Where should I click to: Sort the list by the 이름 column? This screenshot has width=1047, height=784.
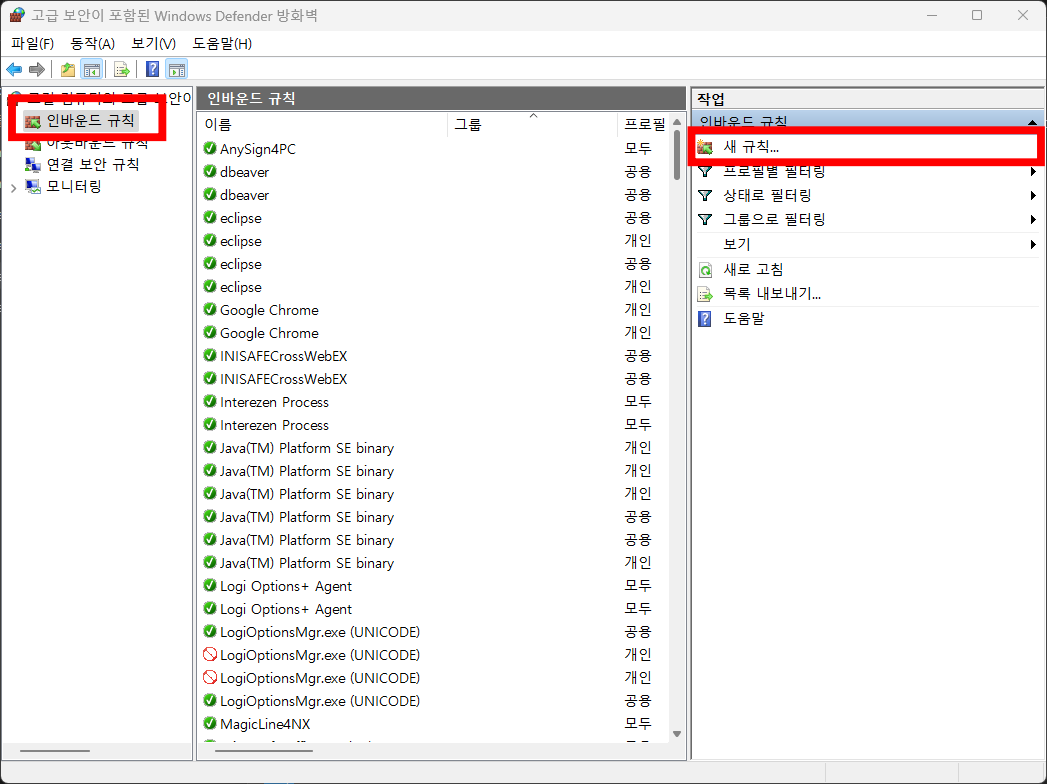pyautogui.click(x=323, y=124)
